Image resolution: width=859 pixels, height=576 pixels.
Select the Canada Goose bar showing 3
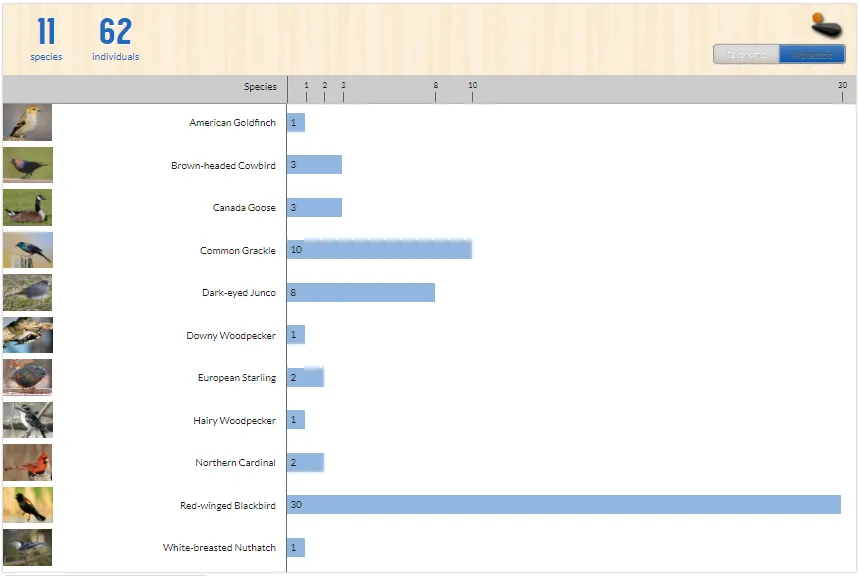pyautogui.click(x=314, y=207)
